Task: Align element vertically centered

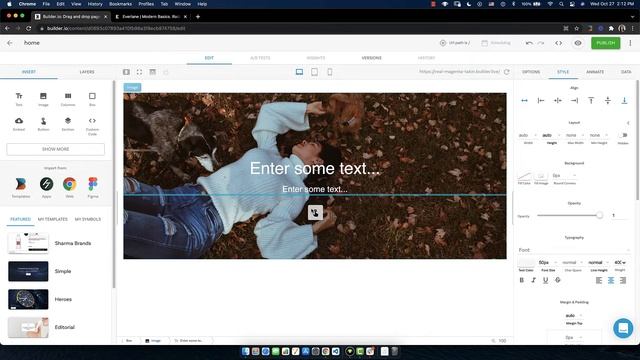Action: point(608,100)
